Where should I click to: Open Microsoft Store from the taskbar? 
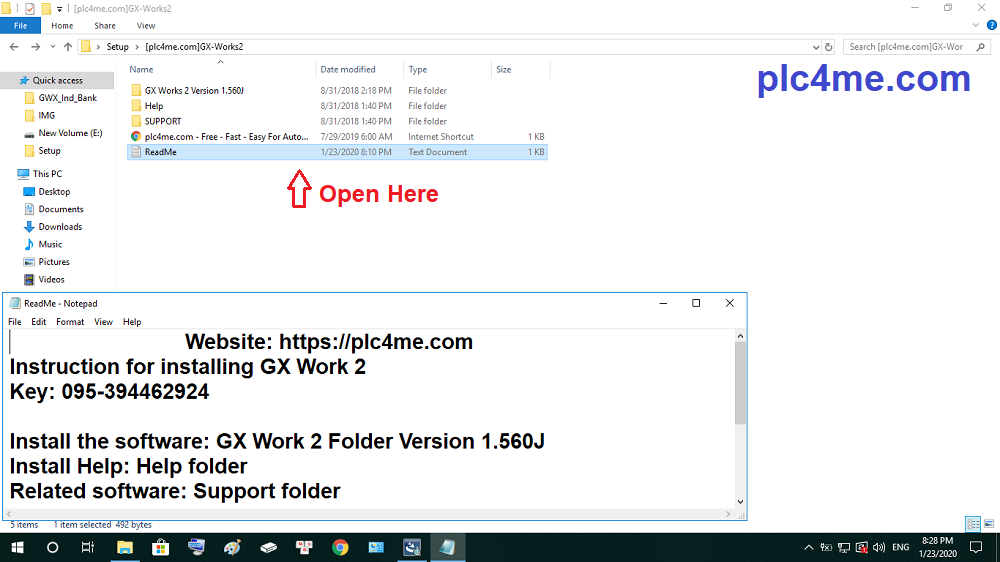coord(160,547)
